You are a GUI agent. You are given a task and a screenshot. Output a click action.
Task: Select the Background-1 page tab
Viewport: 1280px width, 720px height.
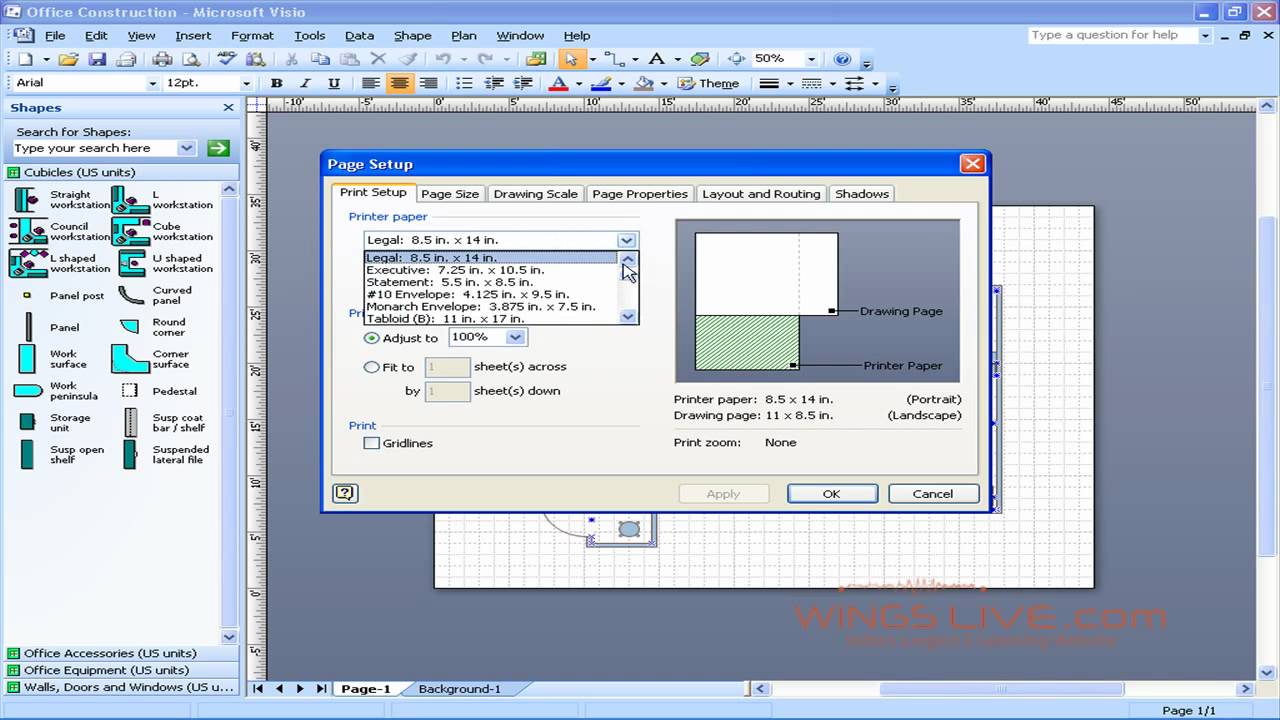click(459, 689)
